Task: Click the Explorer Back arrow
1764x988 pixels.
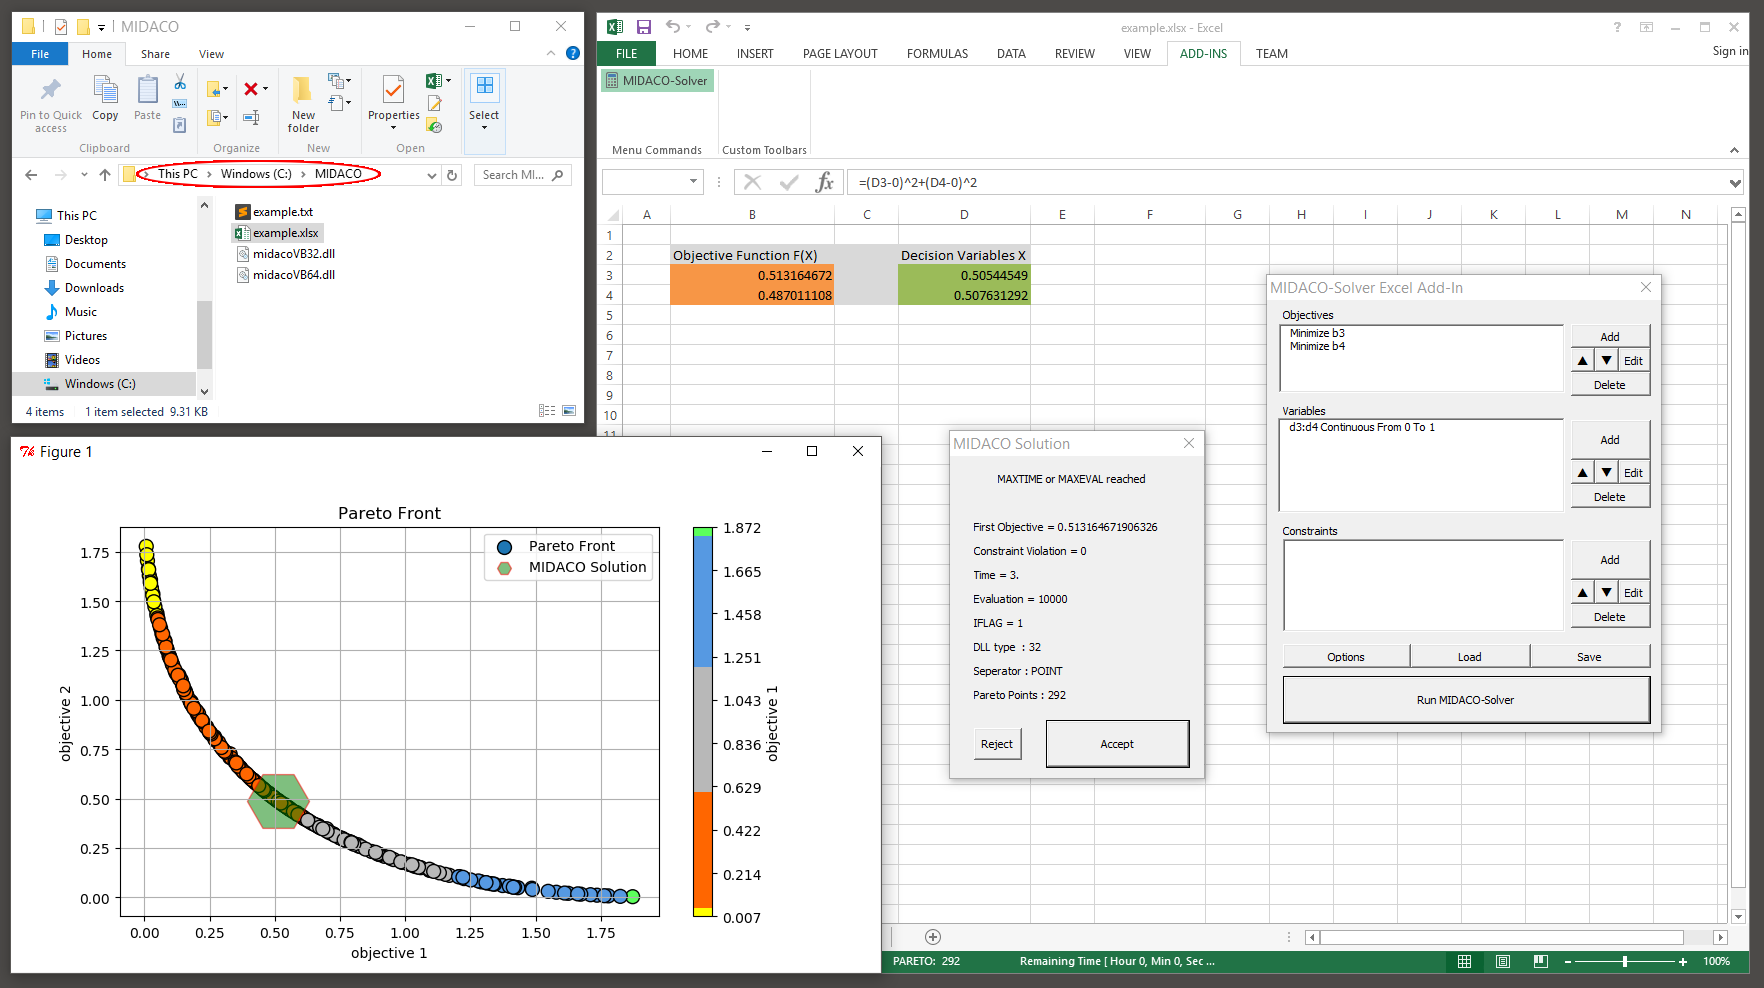Action: tap(31, 175)
